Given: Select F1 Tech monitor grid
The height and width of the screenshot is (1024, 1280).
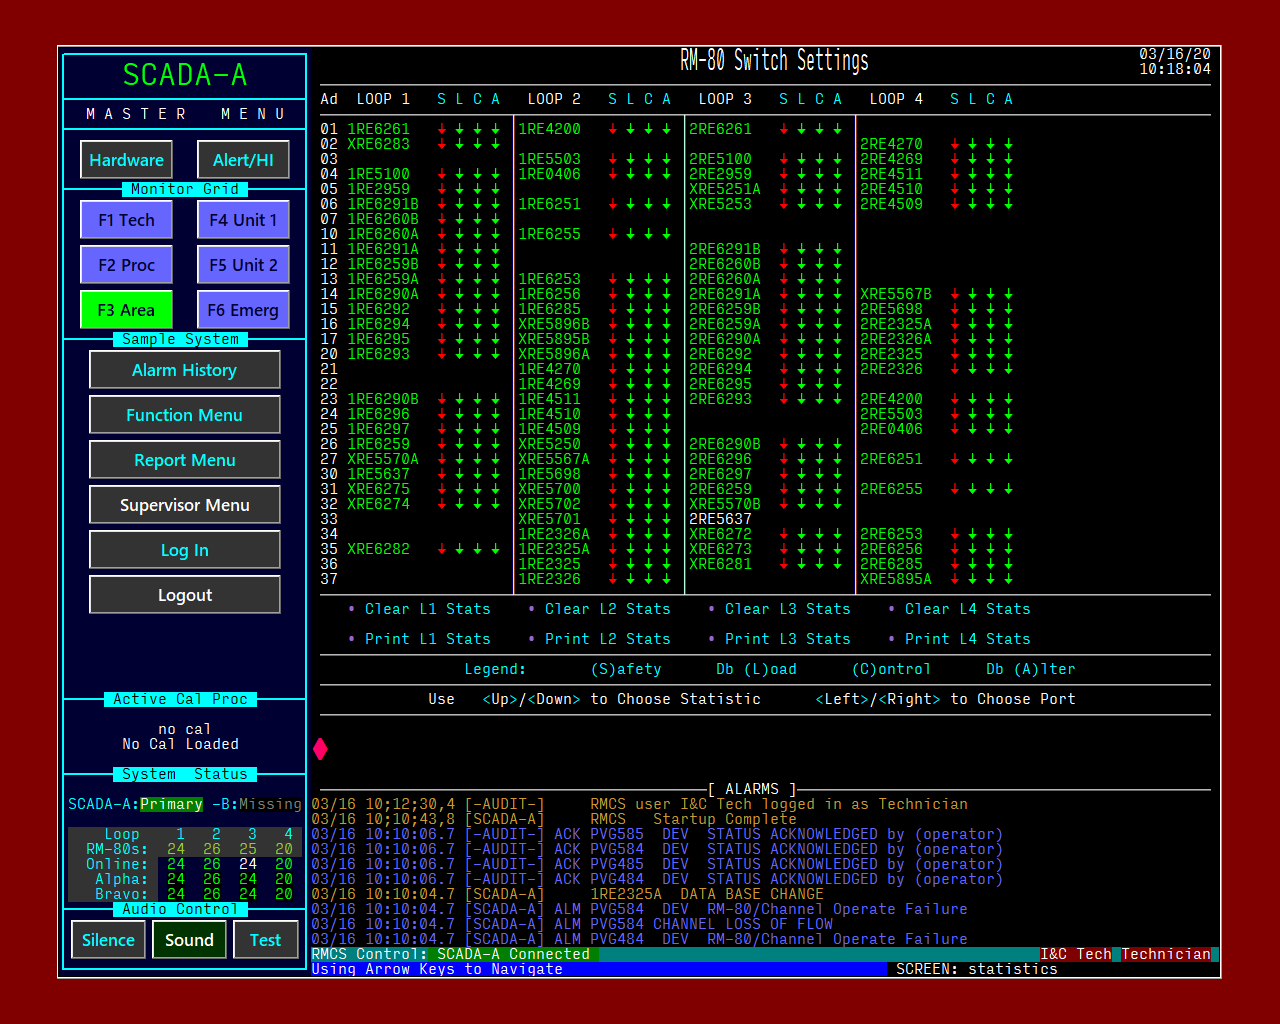Looking at the screenshot, I should 126,220.
